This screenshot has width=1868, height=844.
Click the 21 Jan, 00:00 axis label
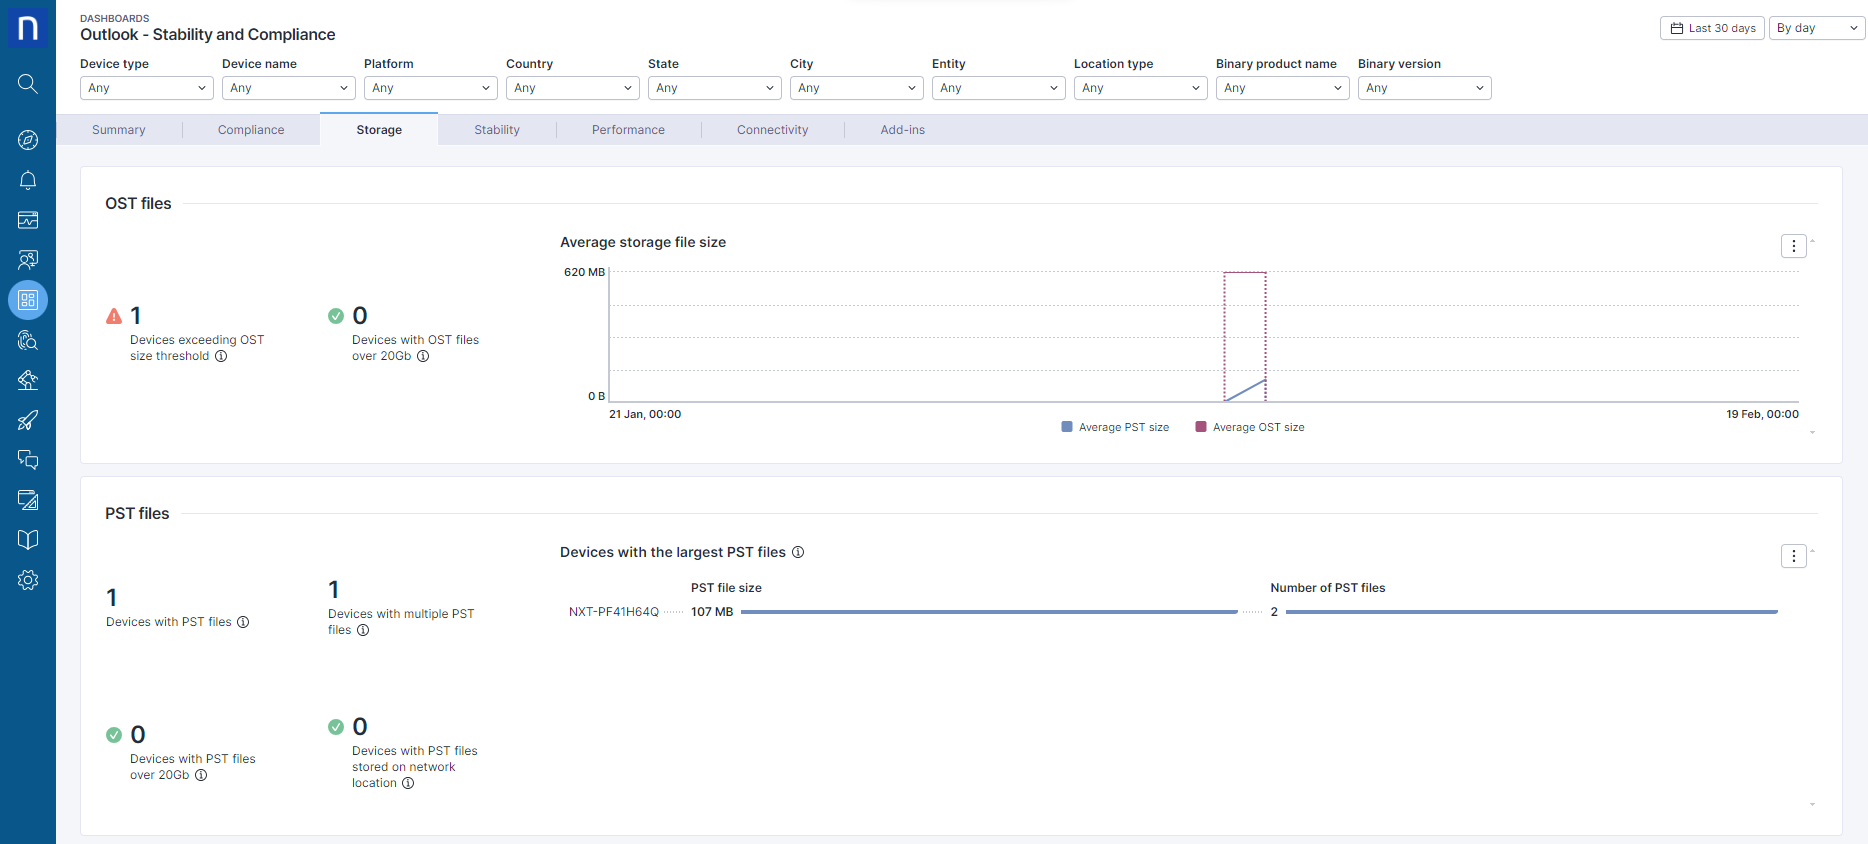pos(645,414)
